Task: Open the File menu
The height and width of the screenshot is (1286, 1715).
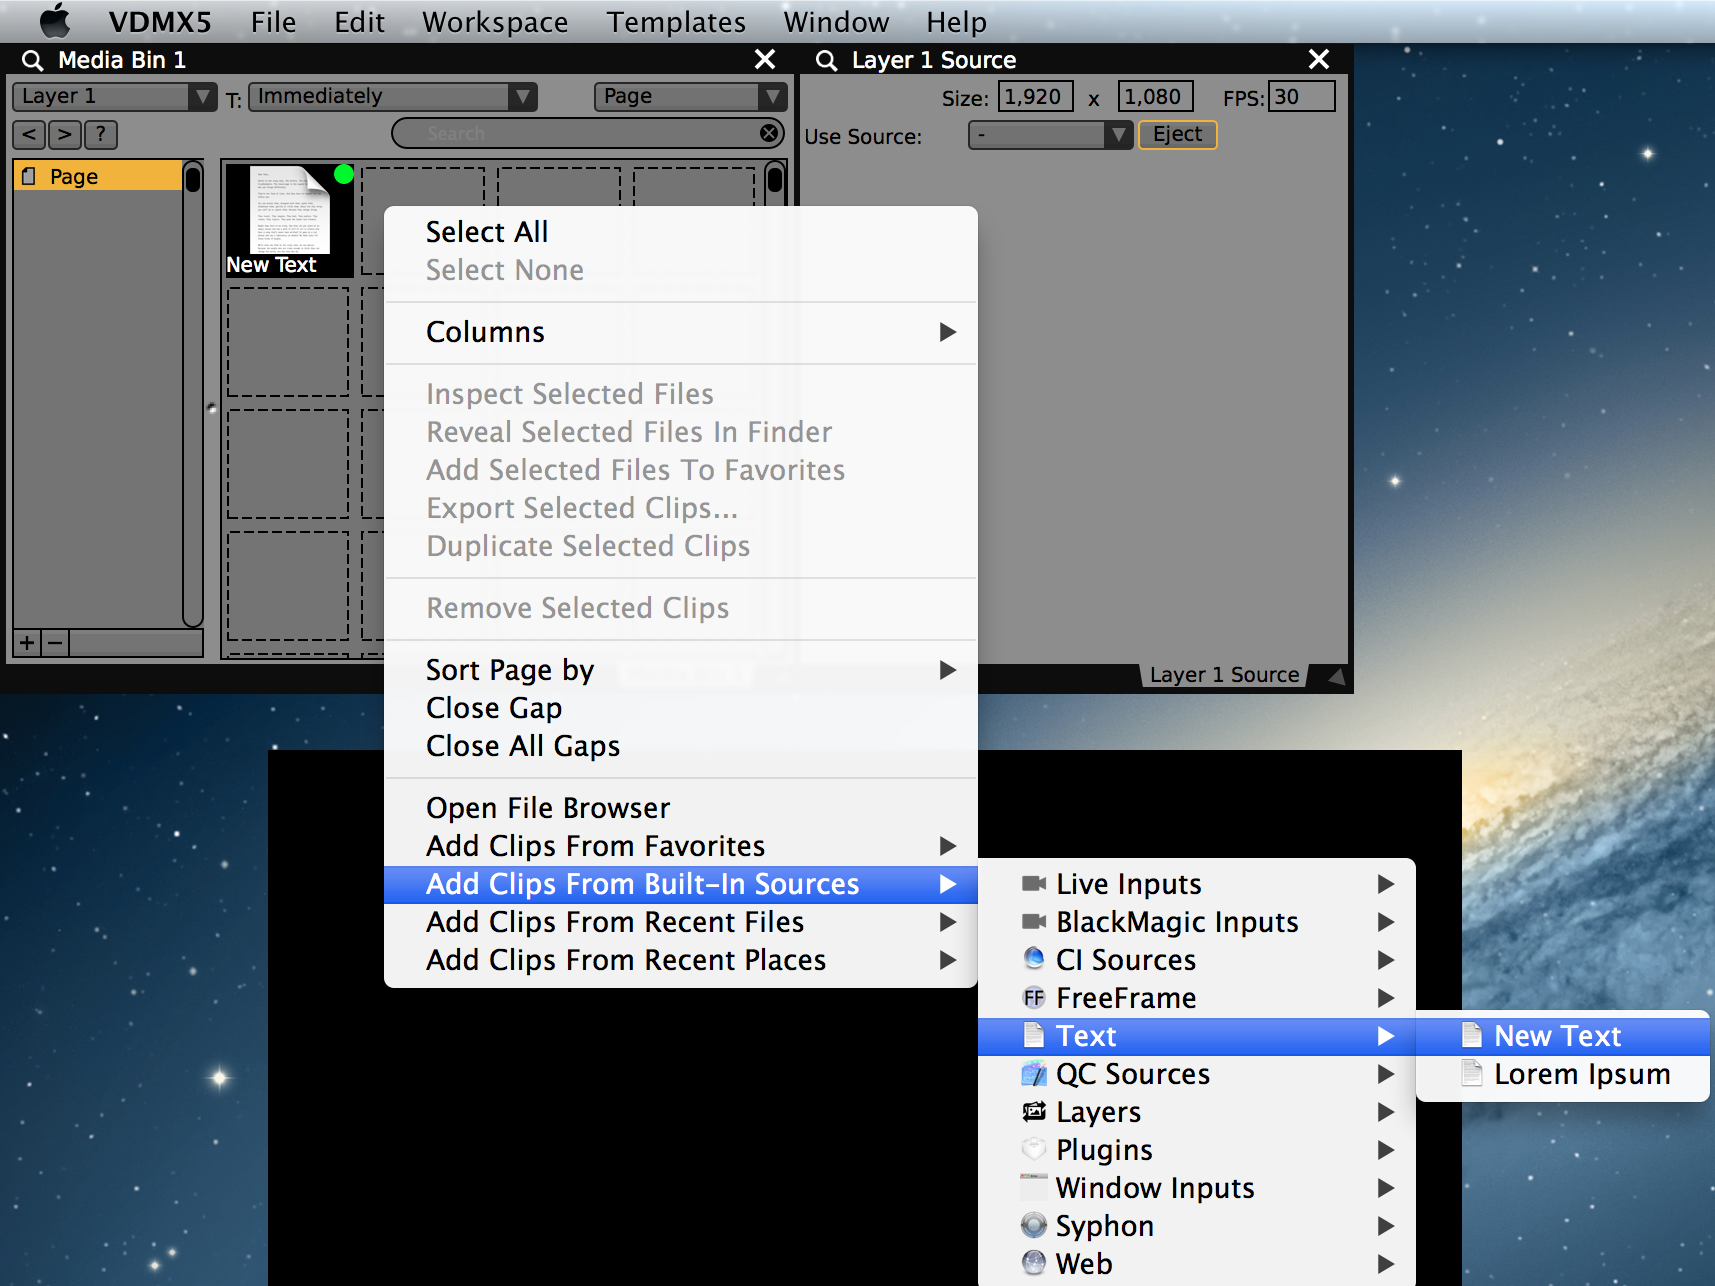Action: pos(273,22)
